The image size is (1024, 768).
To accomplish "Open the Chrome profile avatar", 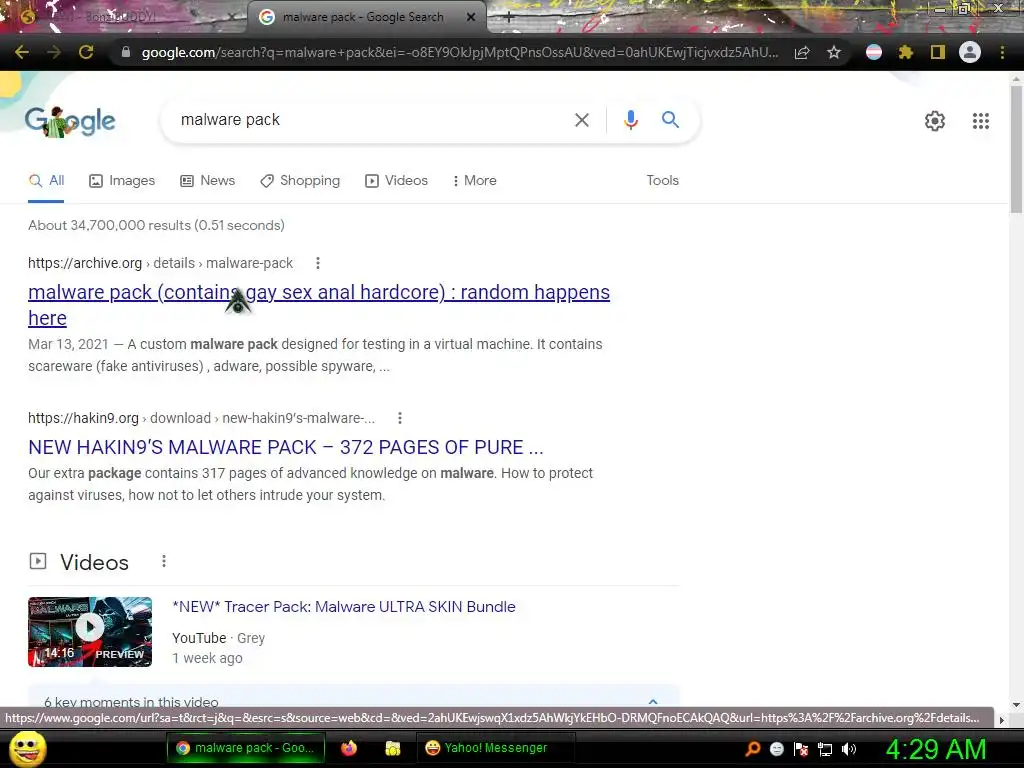I will [970, 52].
